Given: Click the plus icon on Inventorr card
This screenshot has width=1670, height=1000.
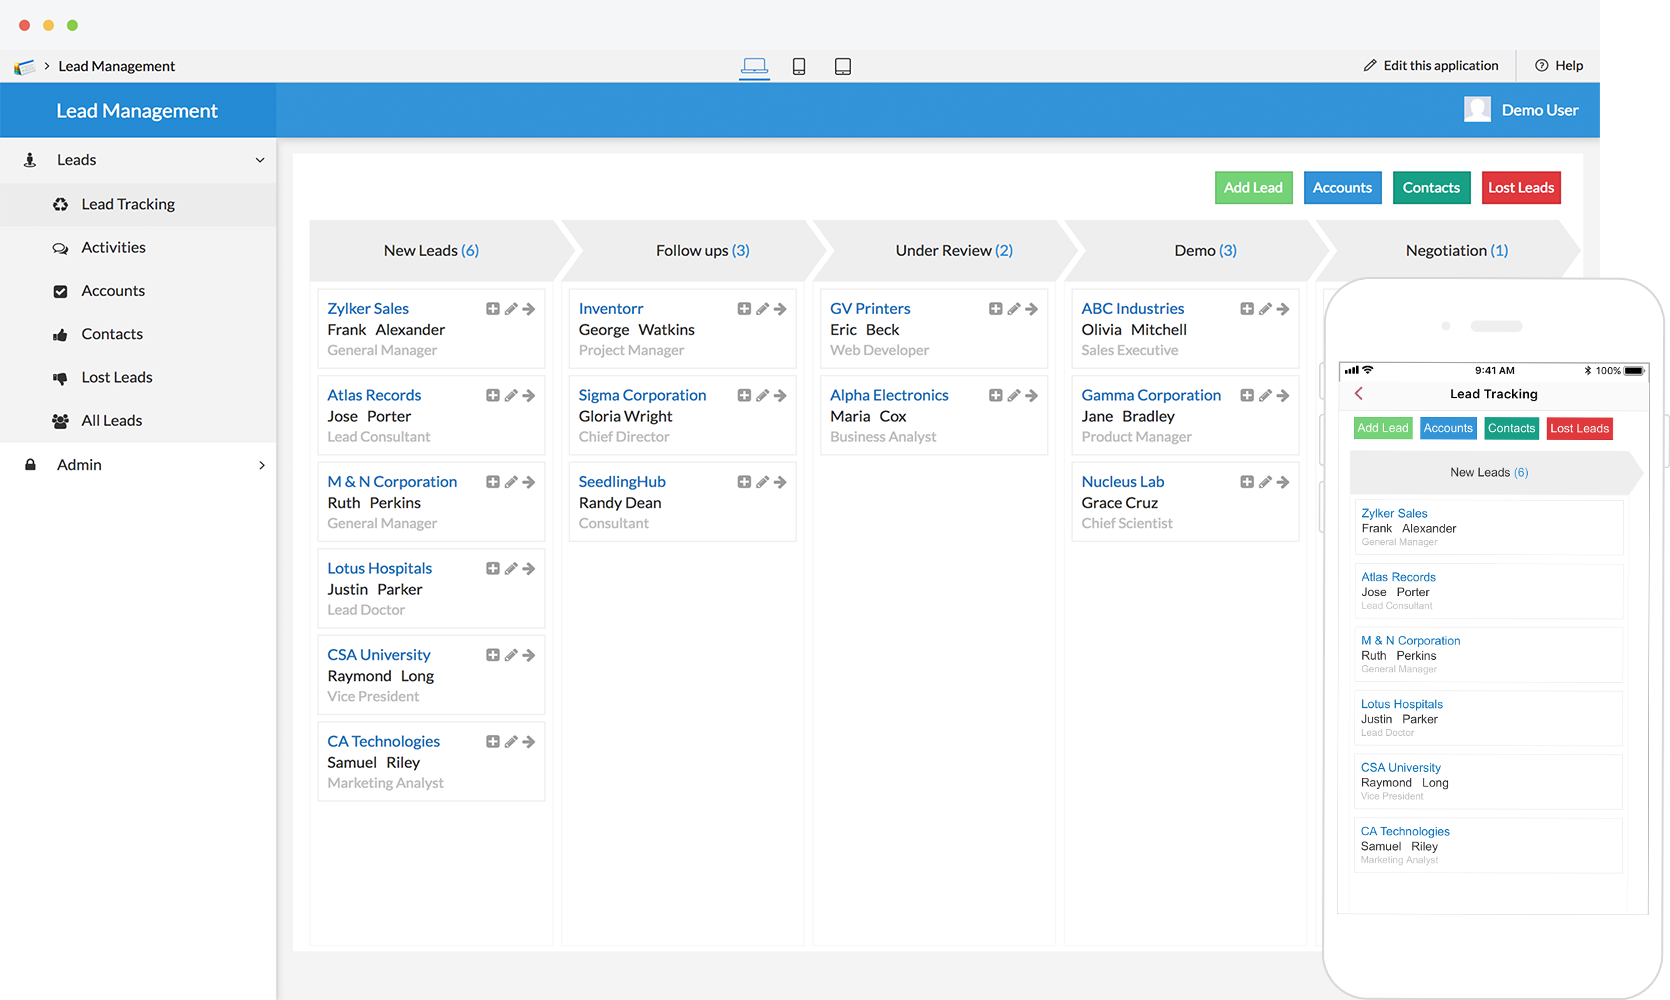Looking at the screenshot, I should [x=744, y=309].
